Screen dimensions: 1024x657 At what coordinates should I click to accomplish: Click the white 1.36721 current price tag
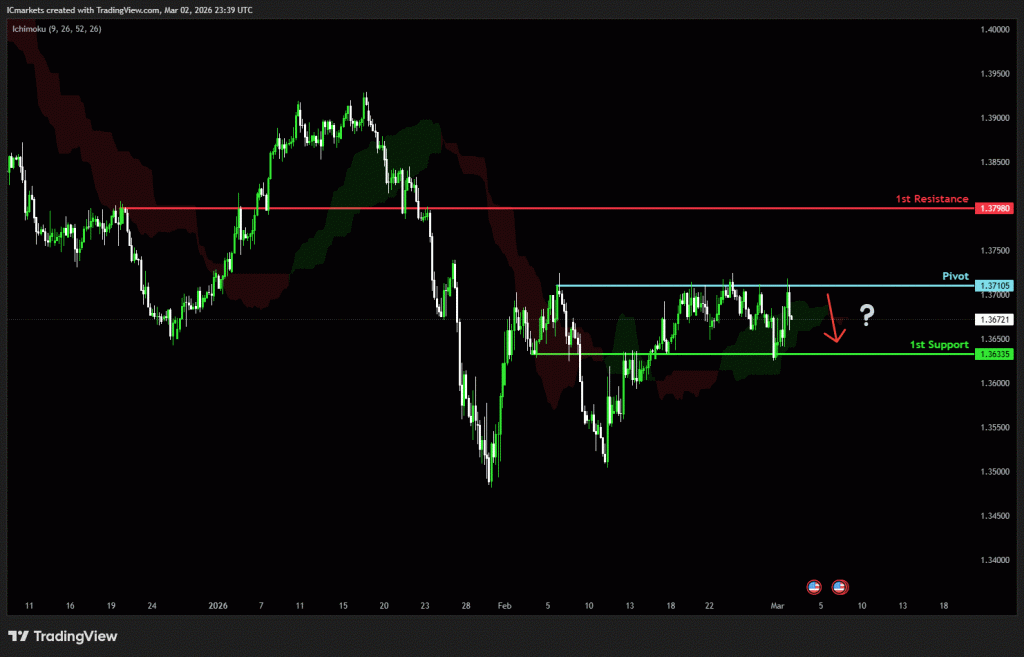pyautogui.click(x=996, y=319)
